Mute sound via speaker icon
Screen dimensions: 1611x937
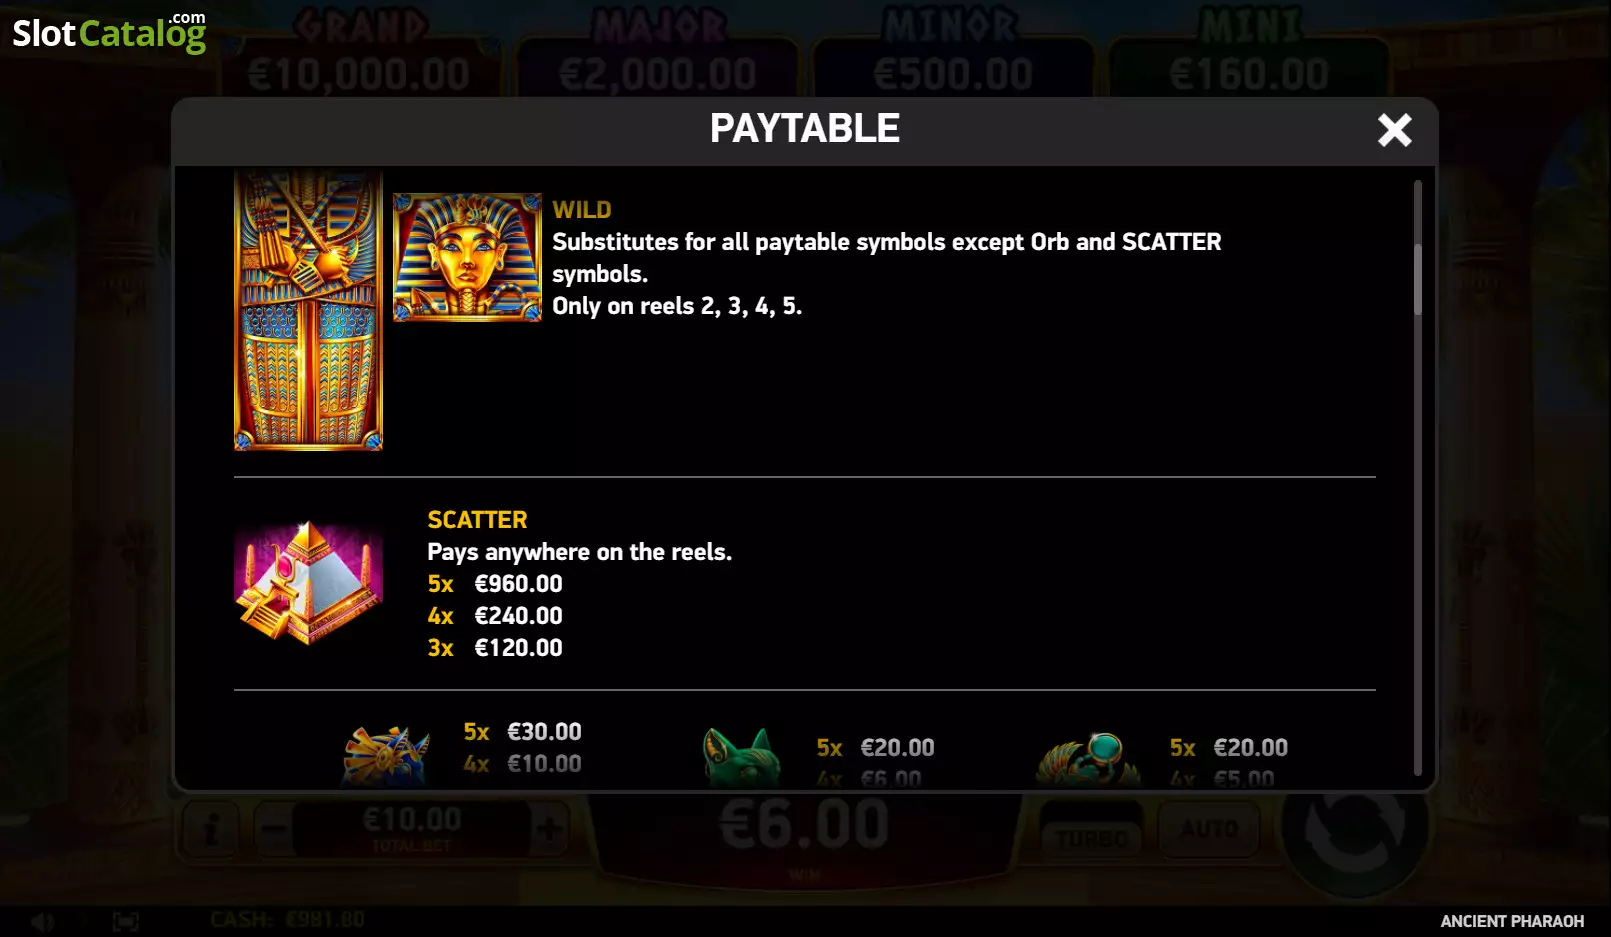click(x=41, y=921)
